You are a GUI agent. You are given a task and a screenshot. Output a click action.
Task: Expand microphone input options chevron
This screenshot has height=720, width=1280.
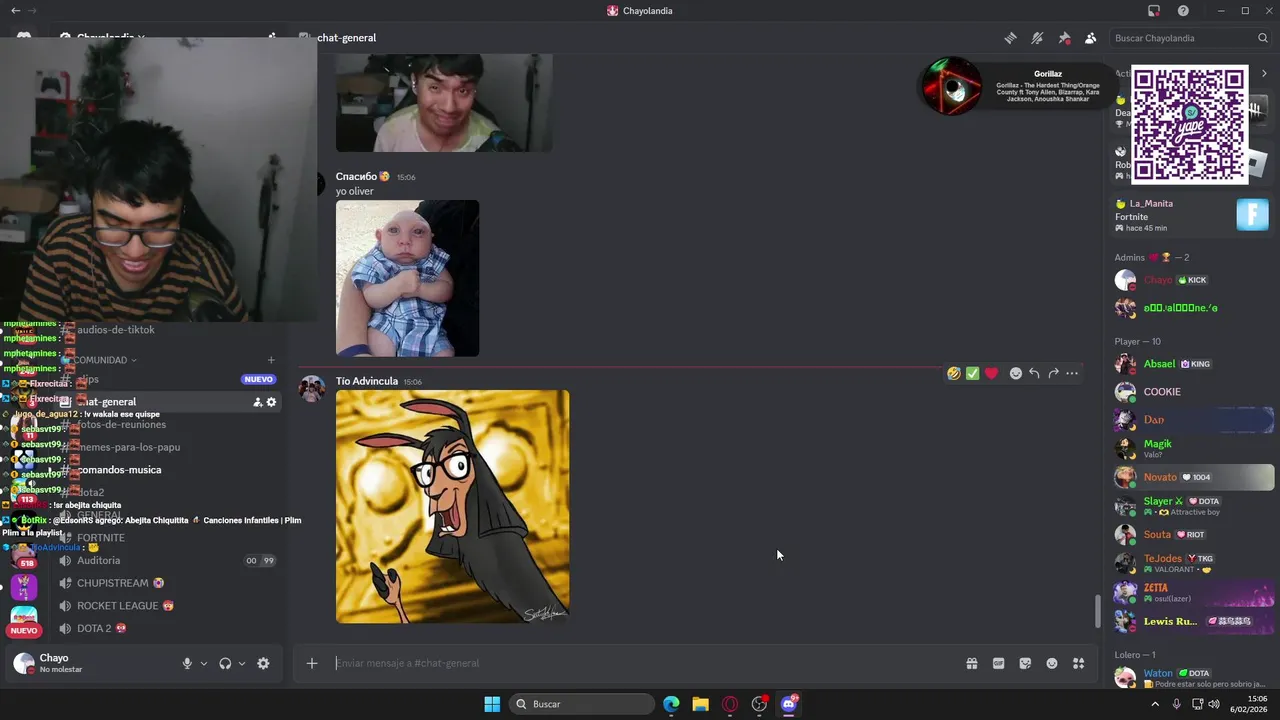coord(204,663)
